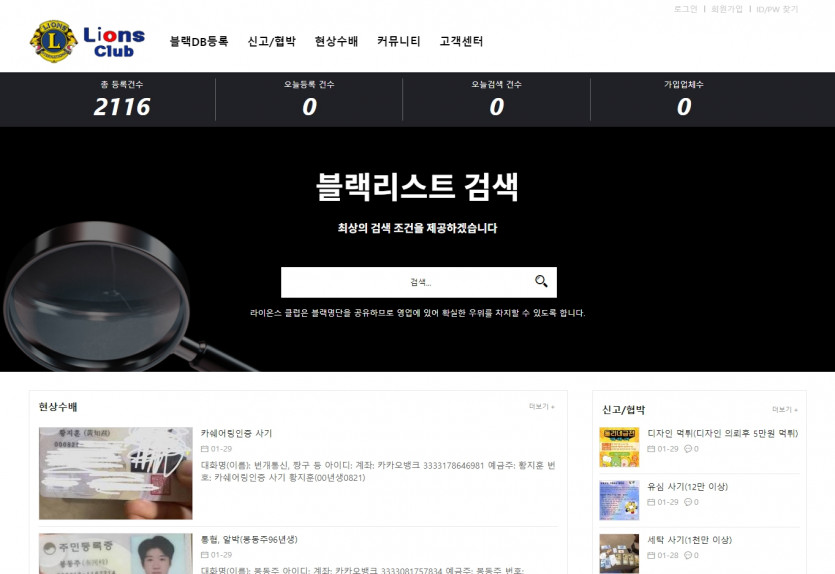Expand 신고/협박 section with 더보기 +
Image resolution: width=835 pixels, height=574 pixels.
784,410
